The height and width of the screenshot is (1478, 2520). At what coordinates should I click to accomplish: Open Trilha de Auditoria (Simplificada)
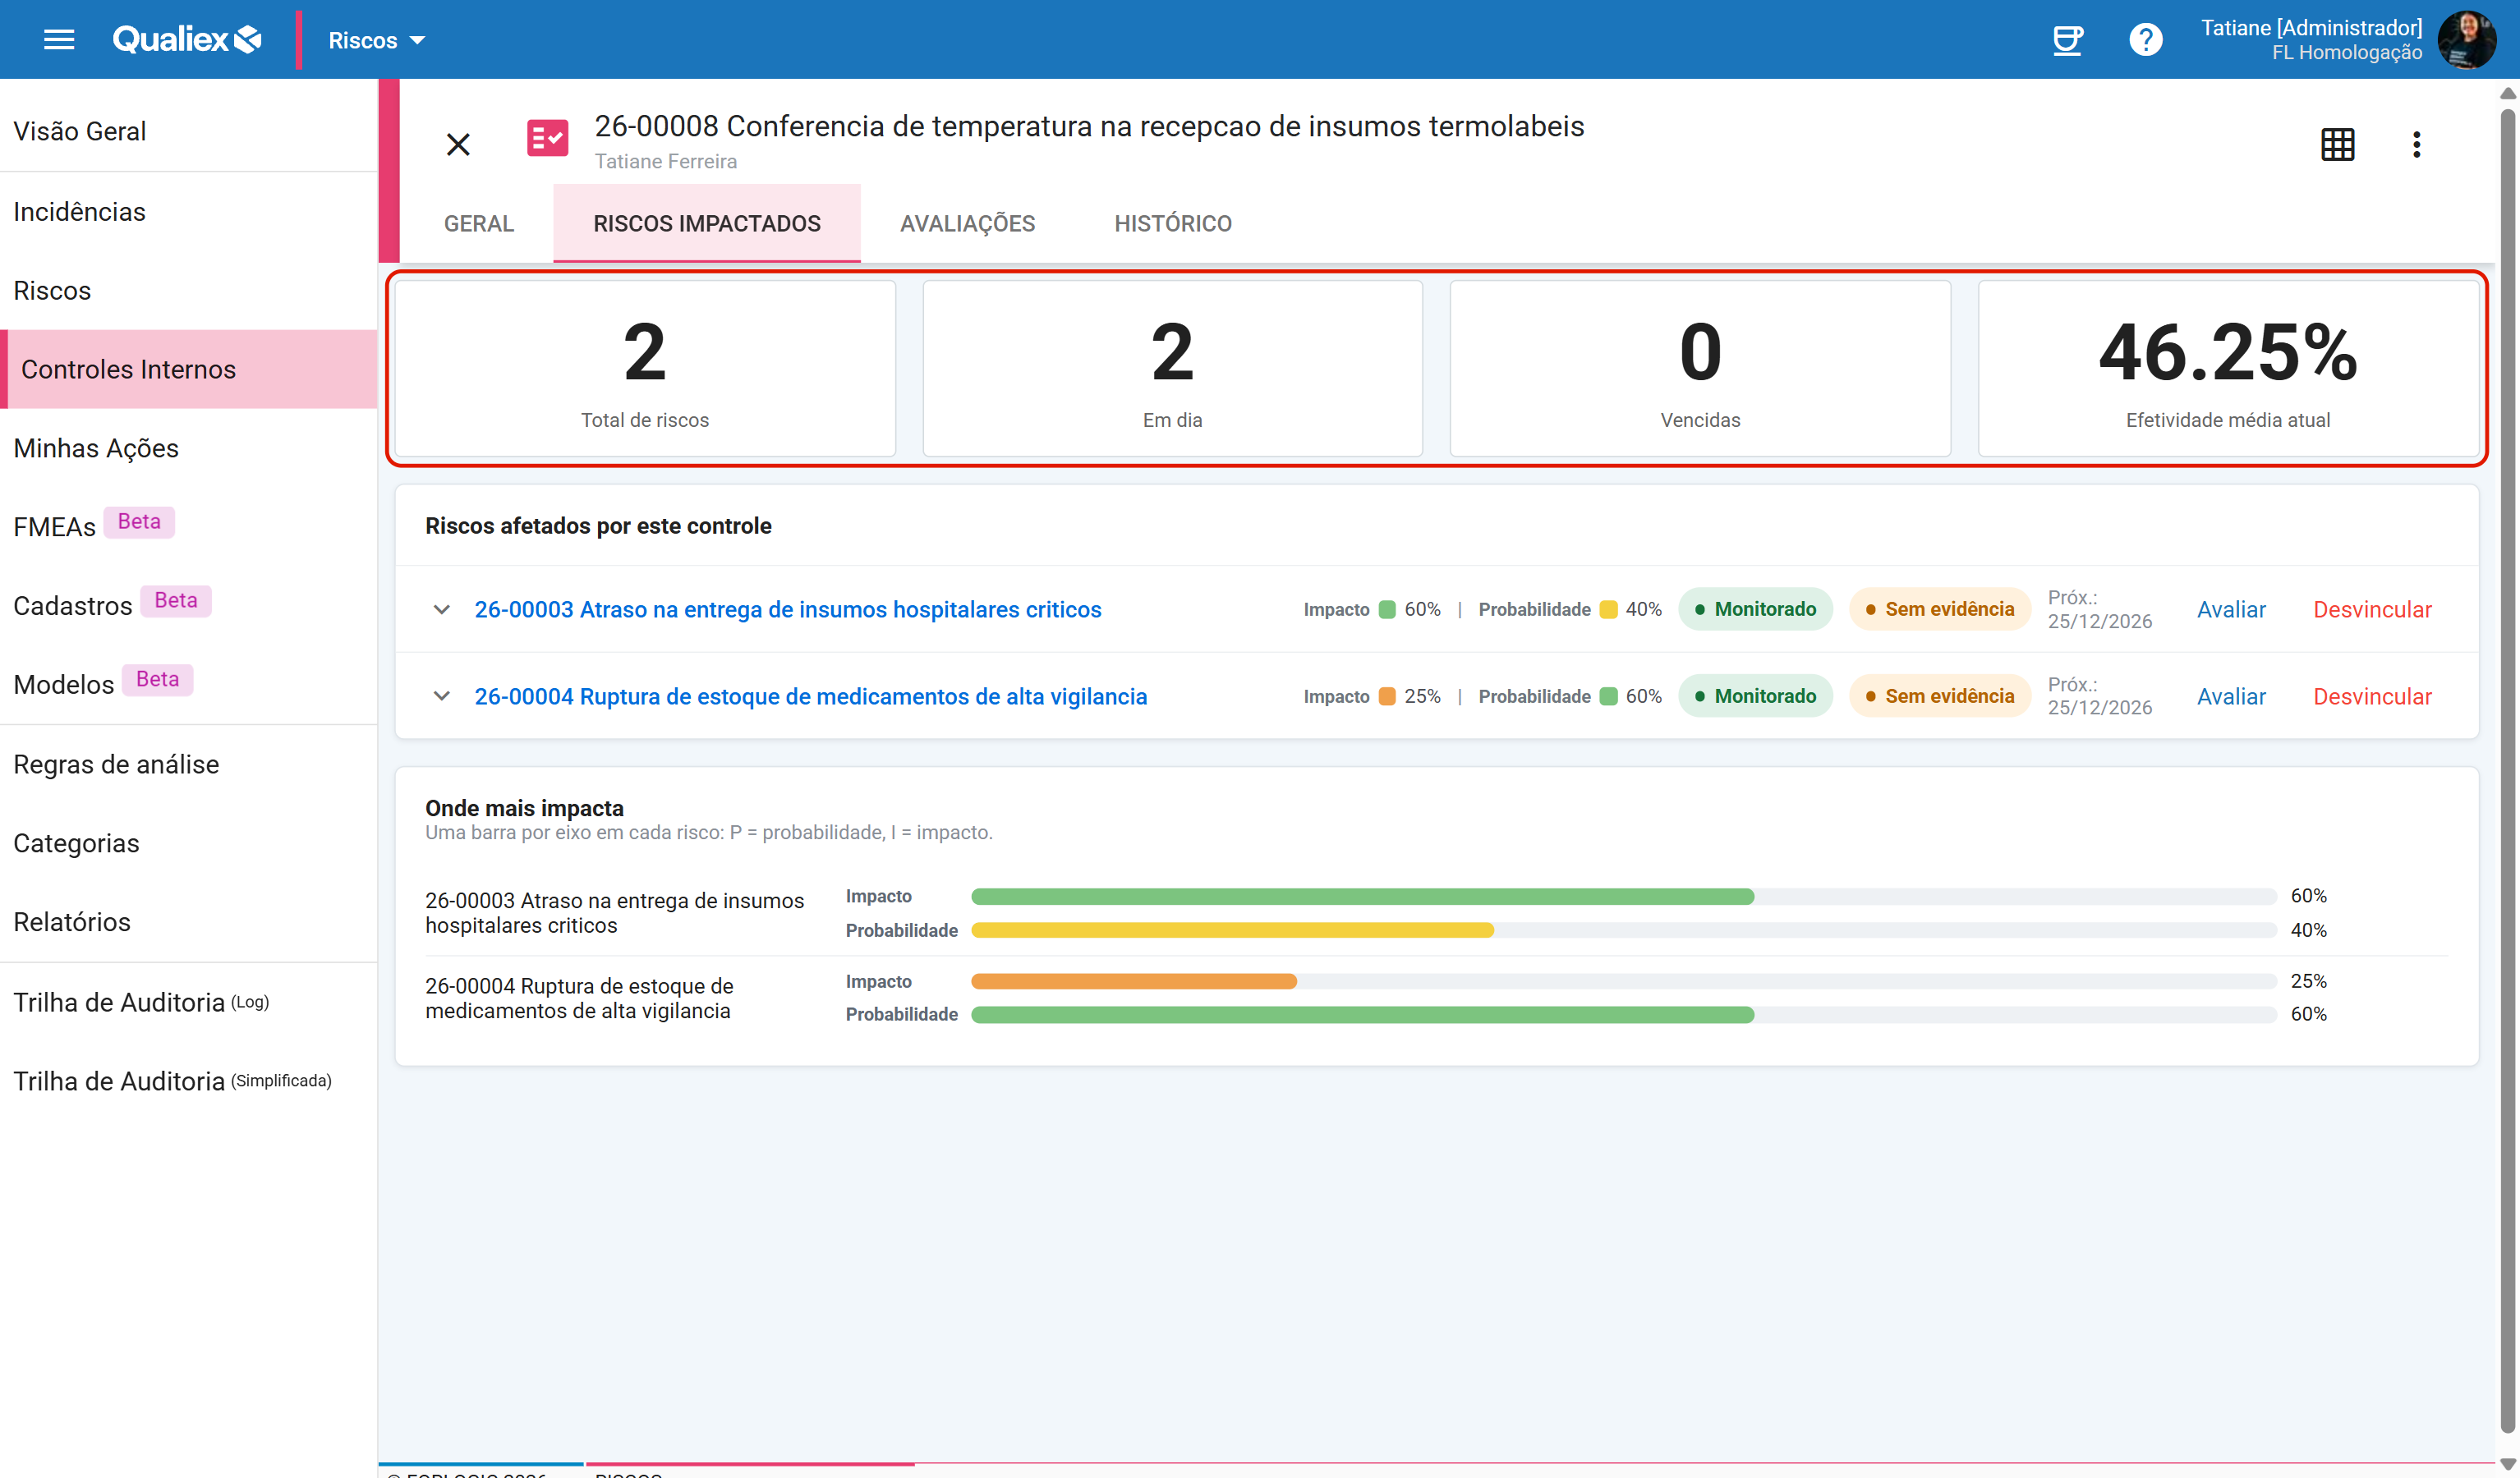click(189, 1081)
